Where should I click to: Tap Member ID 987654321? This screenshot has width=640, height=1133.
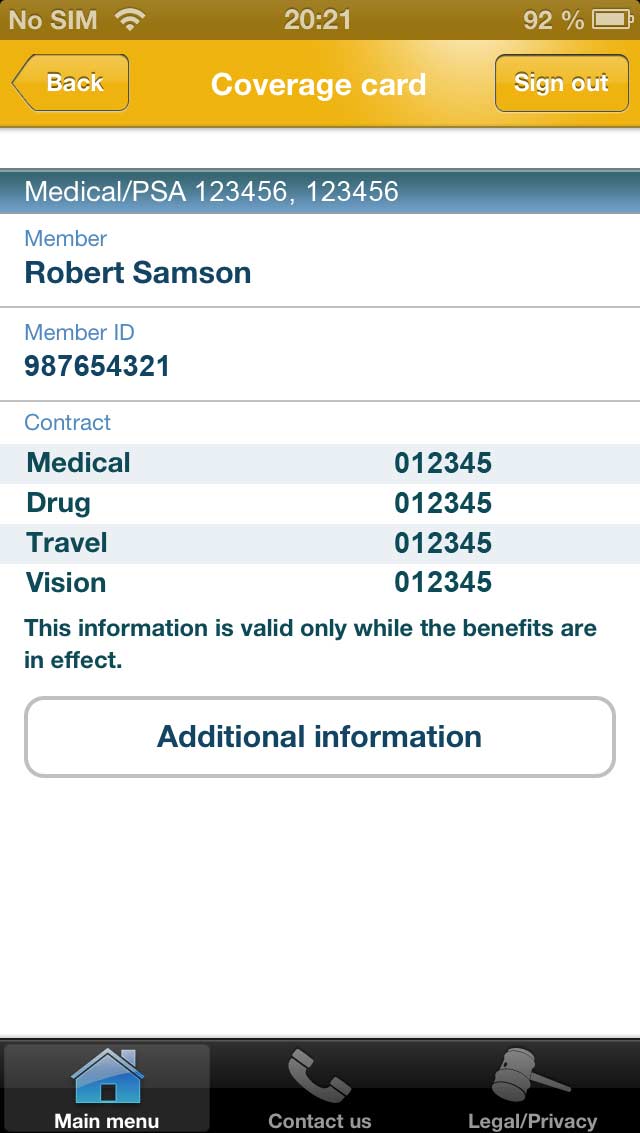98,366
